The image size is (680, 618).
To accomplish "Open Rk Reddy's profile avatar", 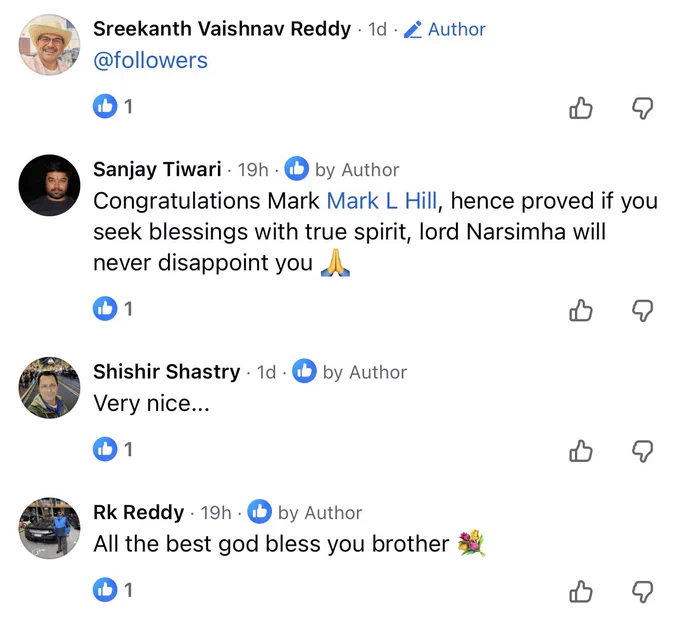I will 49,528.
